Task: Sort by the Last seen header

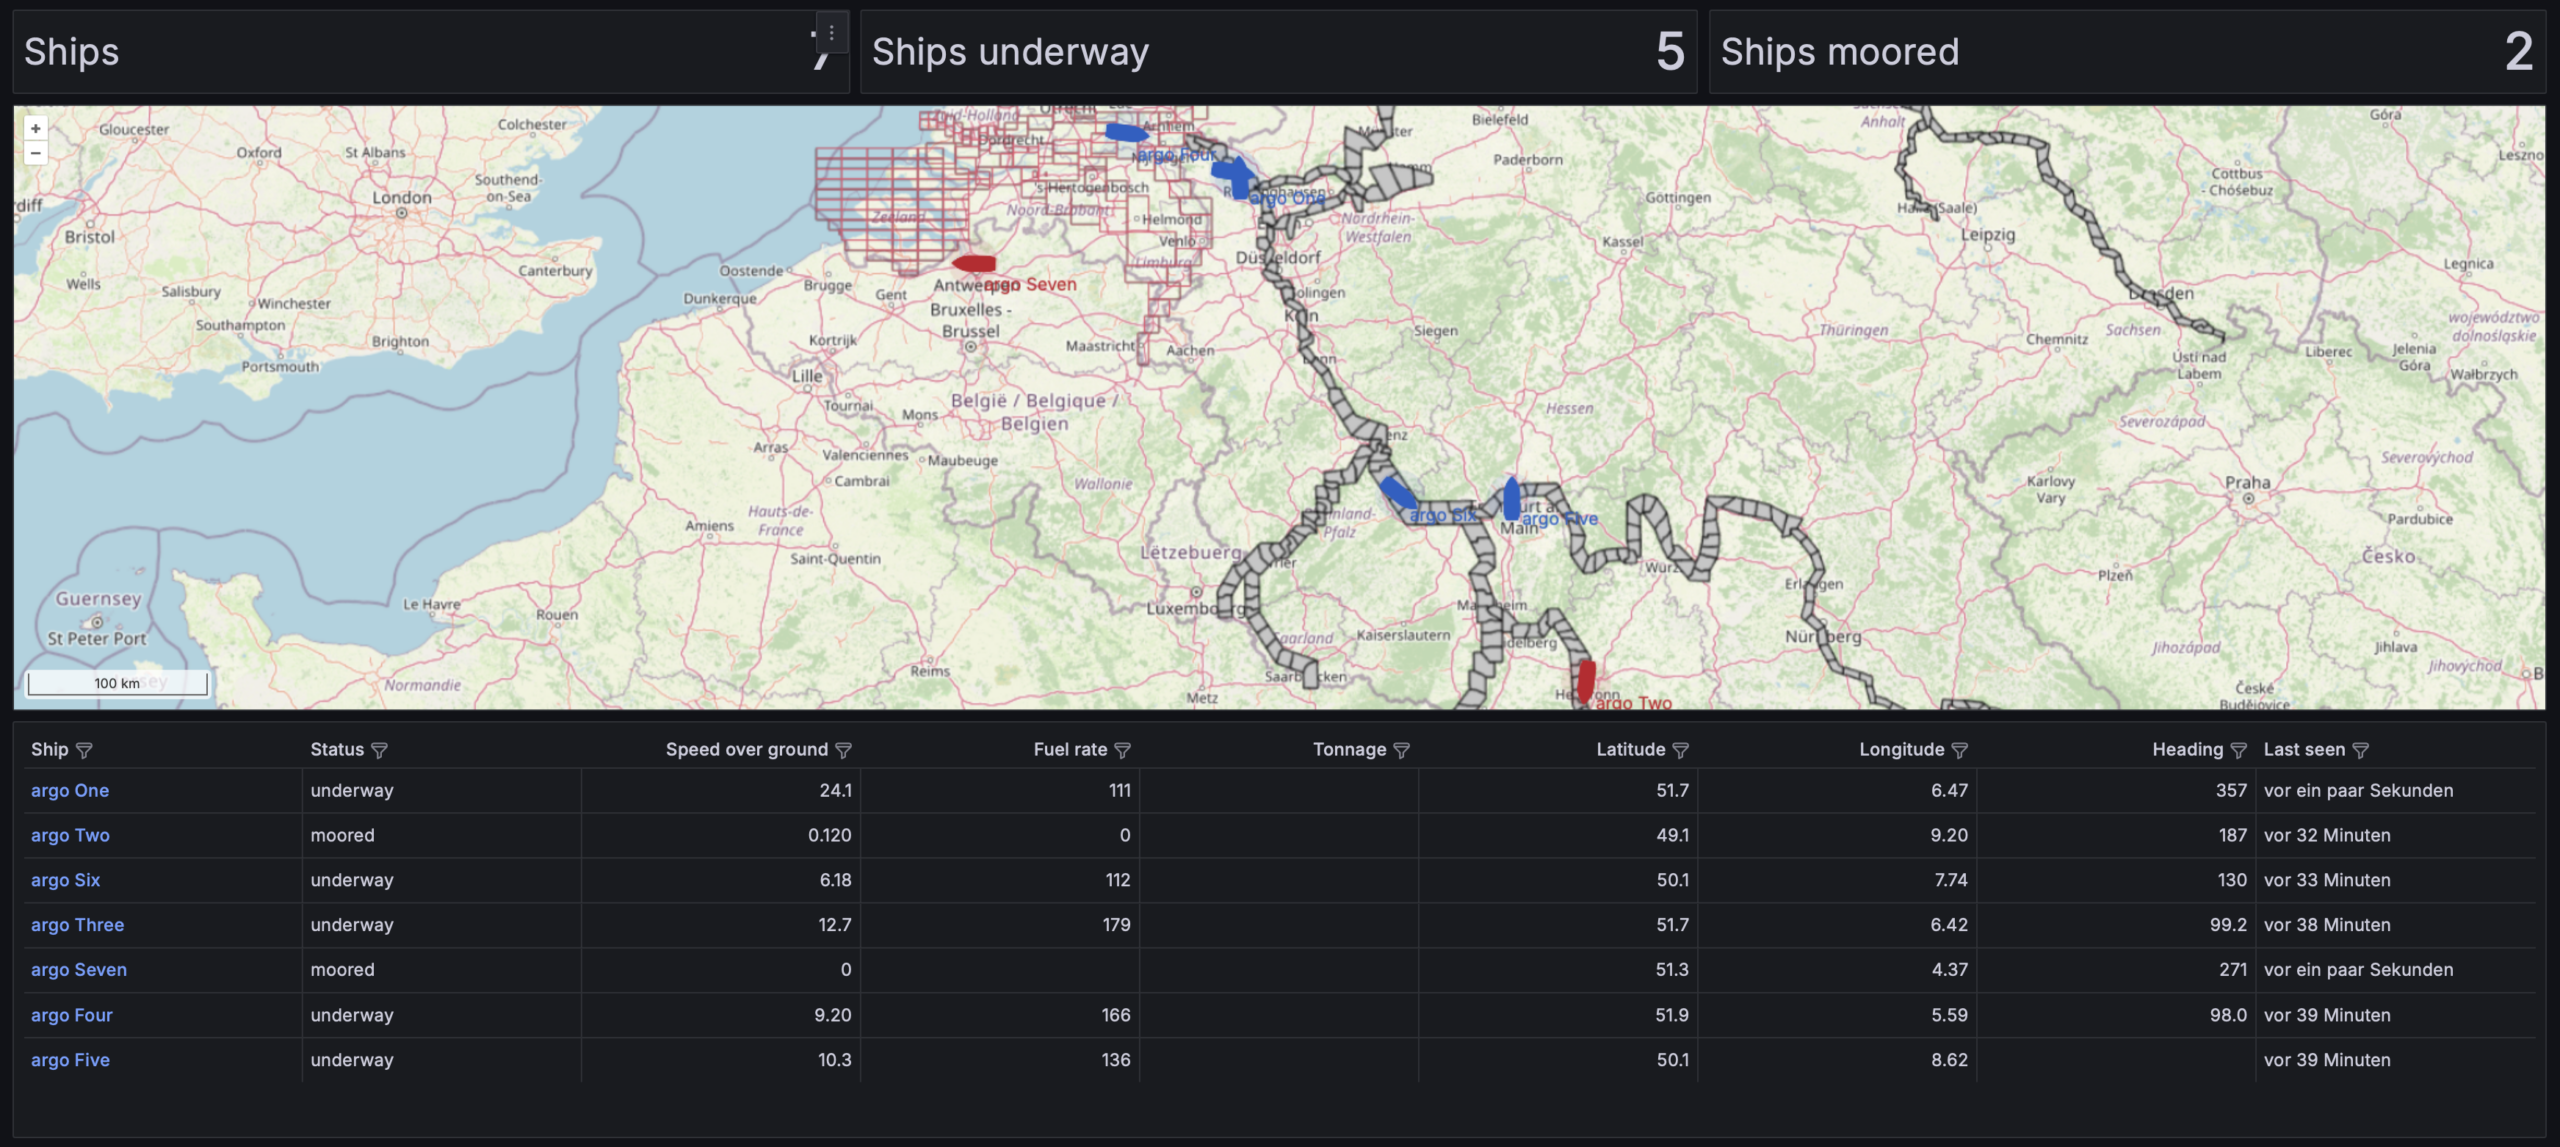Action: pos(2304,750)
